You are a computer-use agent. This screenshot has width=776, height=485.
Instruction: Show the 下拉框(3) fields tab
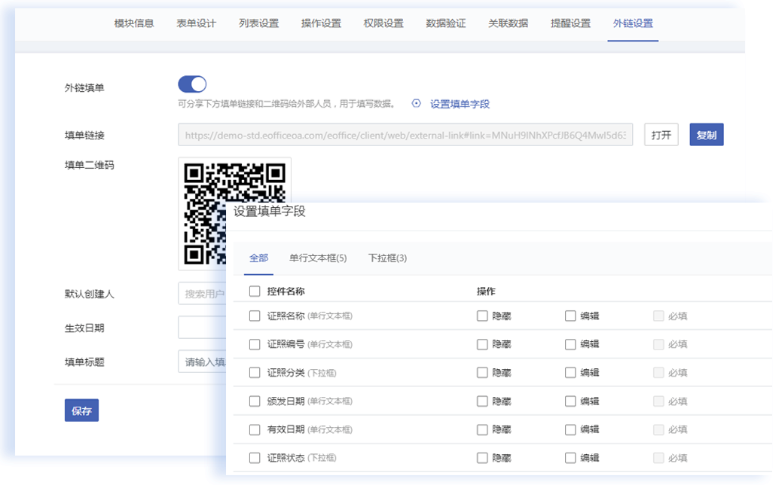click(387, 258)
